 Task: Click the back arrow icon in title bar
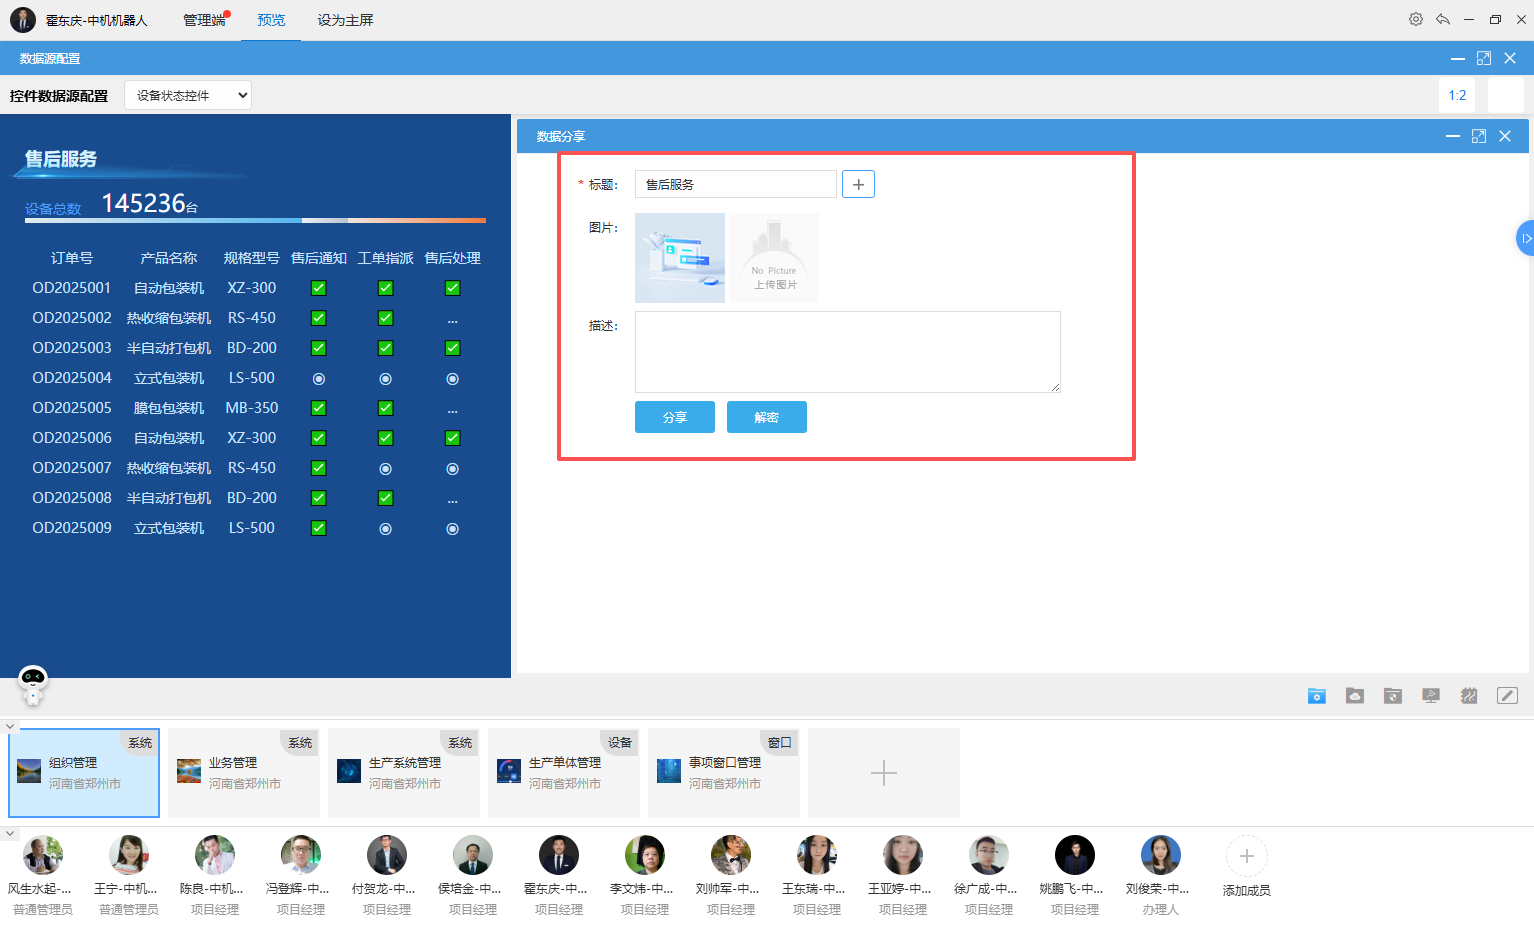1442,19
